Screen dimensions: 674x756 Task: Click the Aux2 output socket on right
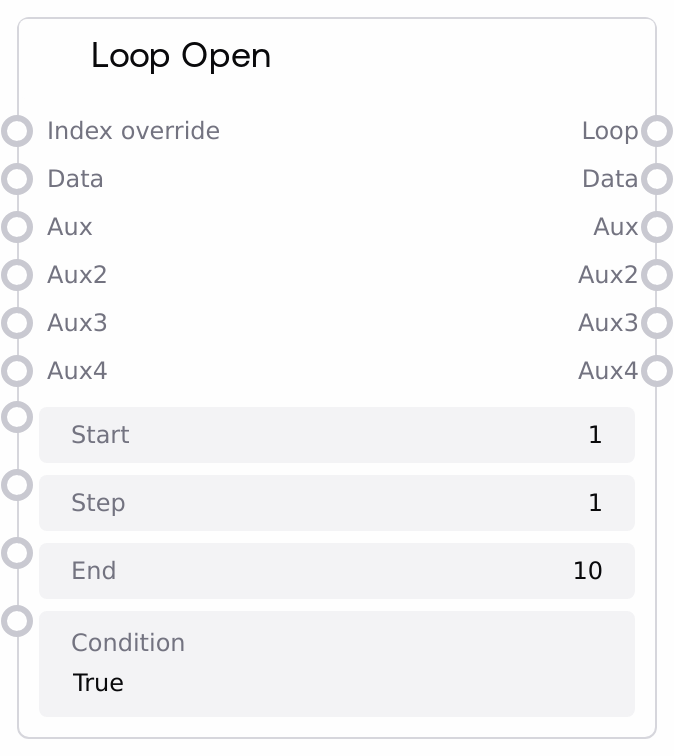656,275
